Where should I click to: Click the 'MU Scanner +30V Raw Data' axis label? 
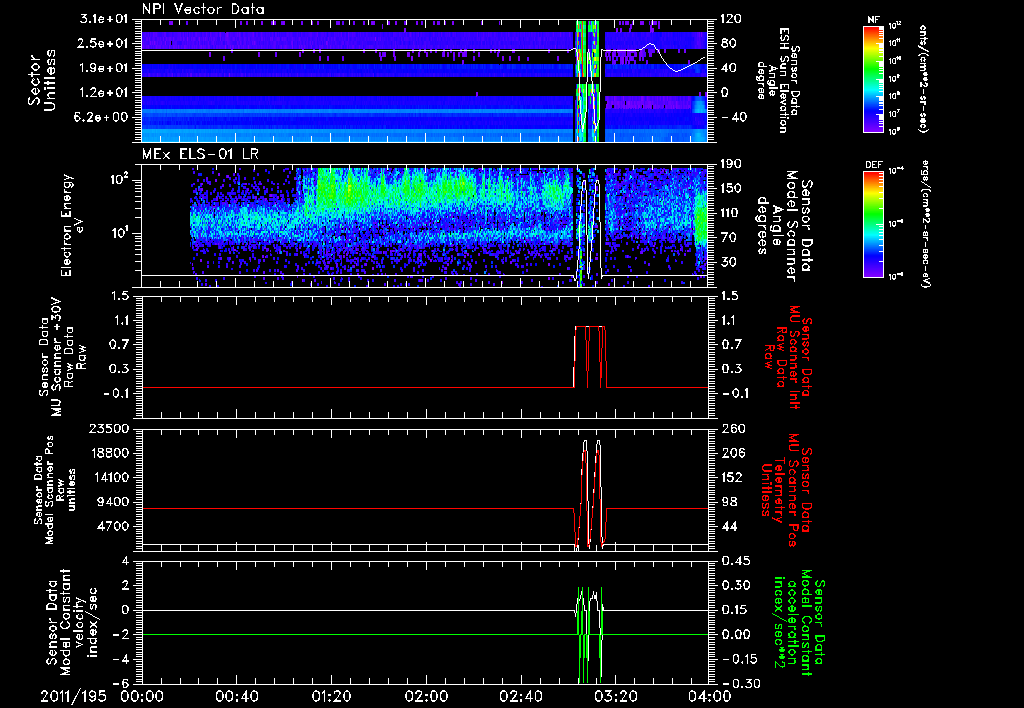62,357
